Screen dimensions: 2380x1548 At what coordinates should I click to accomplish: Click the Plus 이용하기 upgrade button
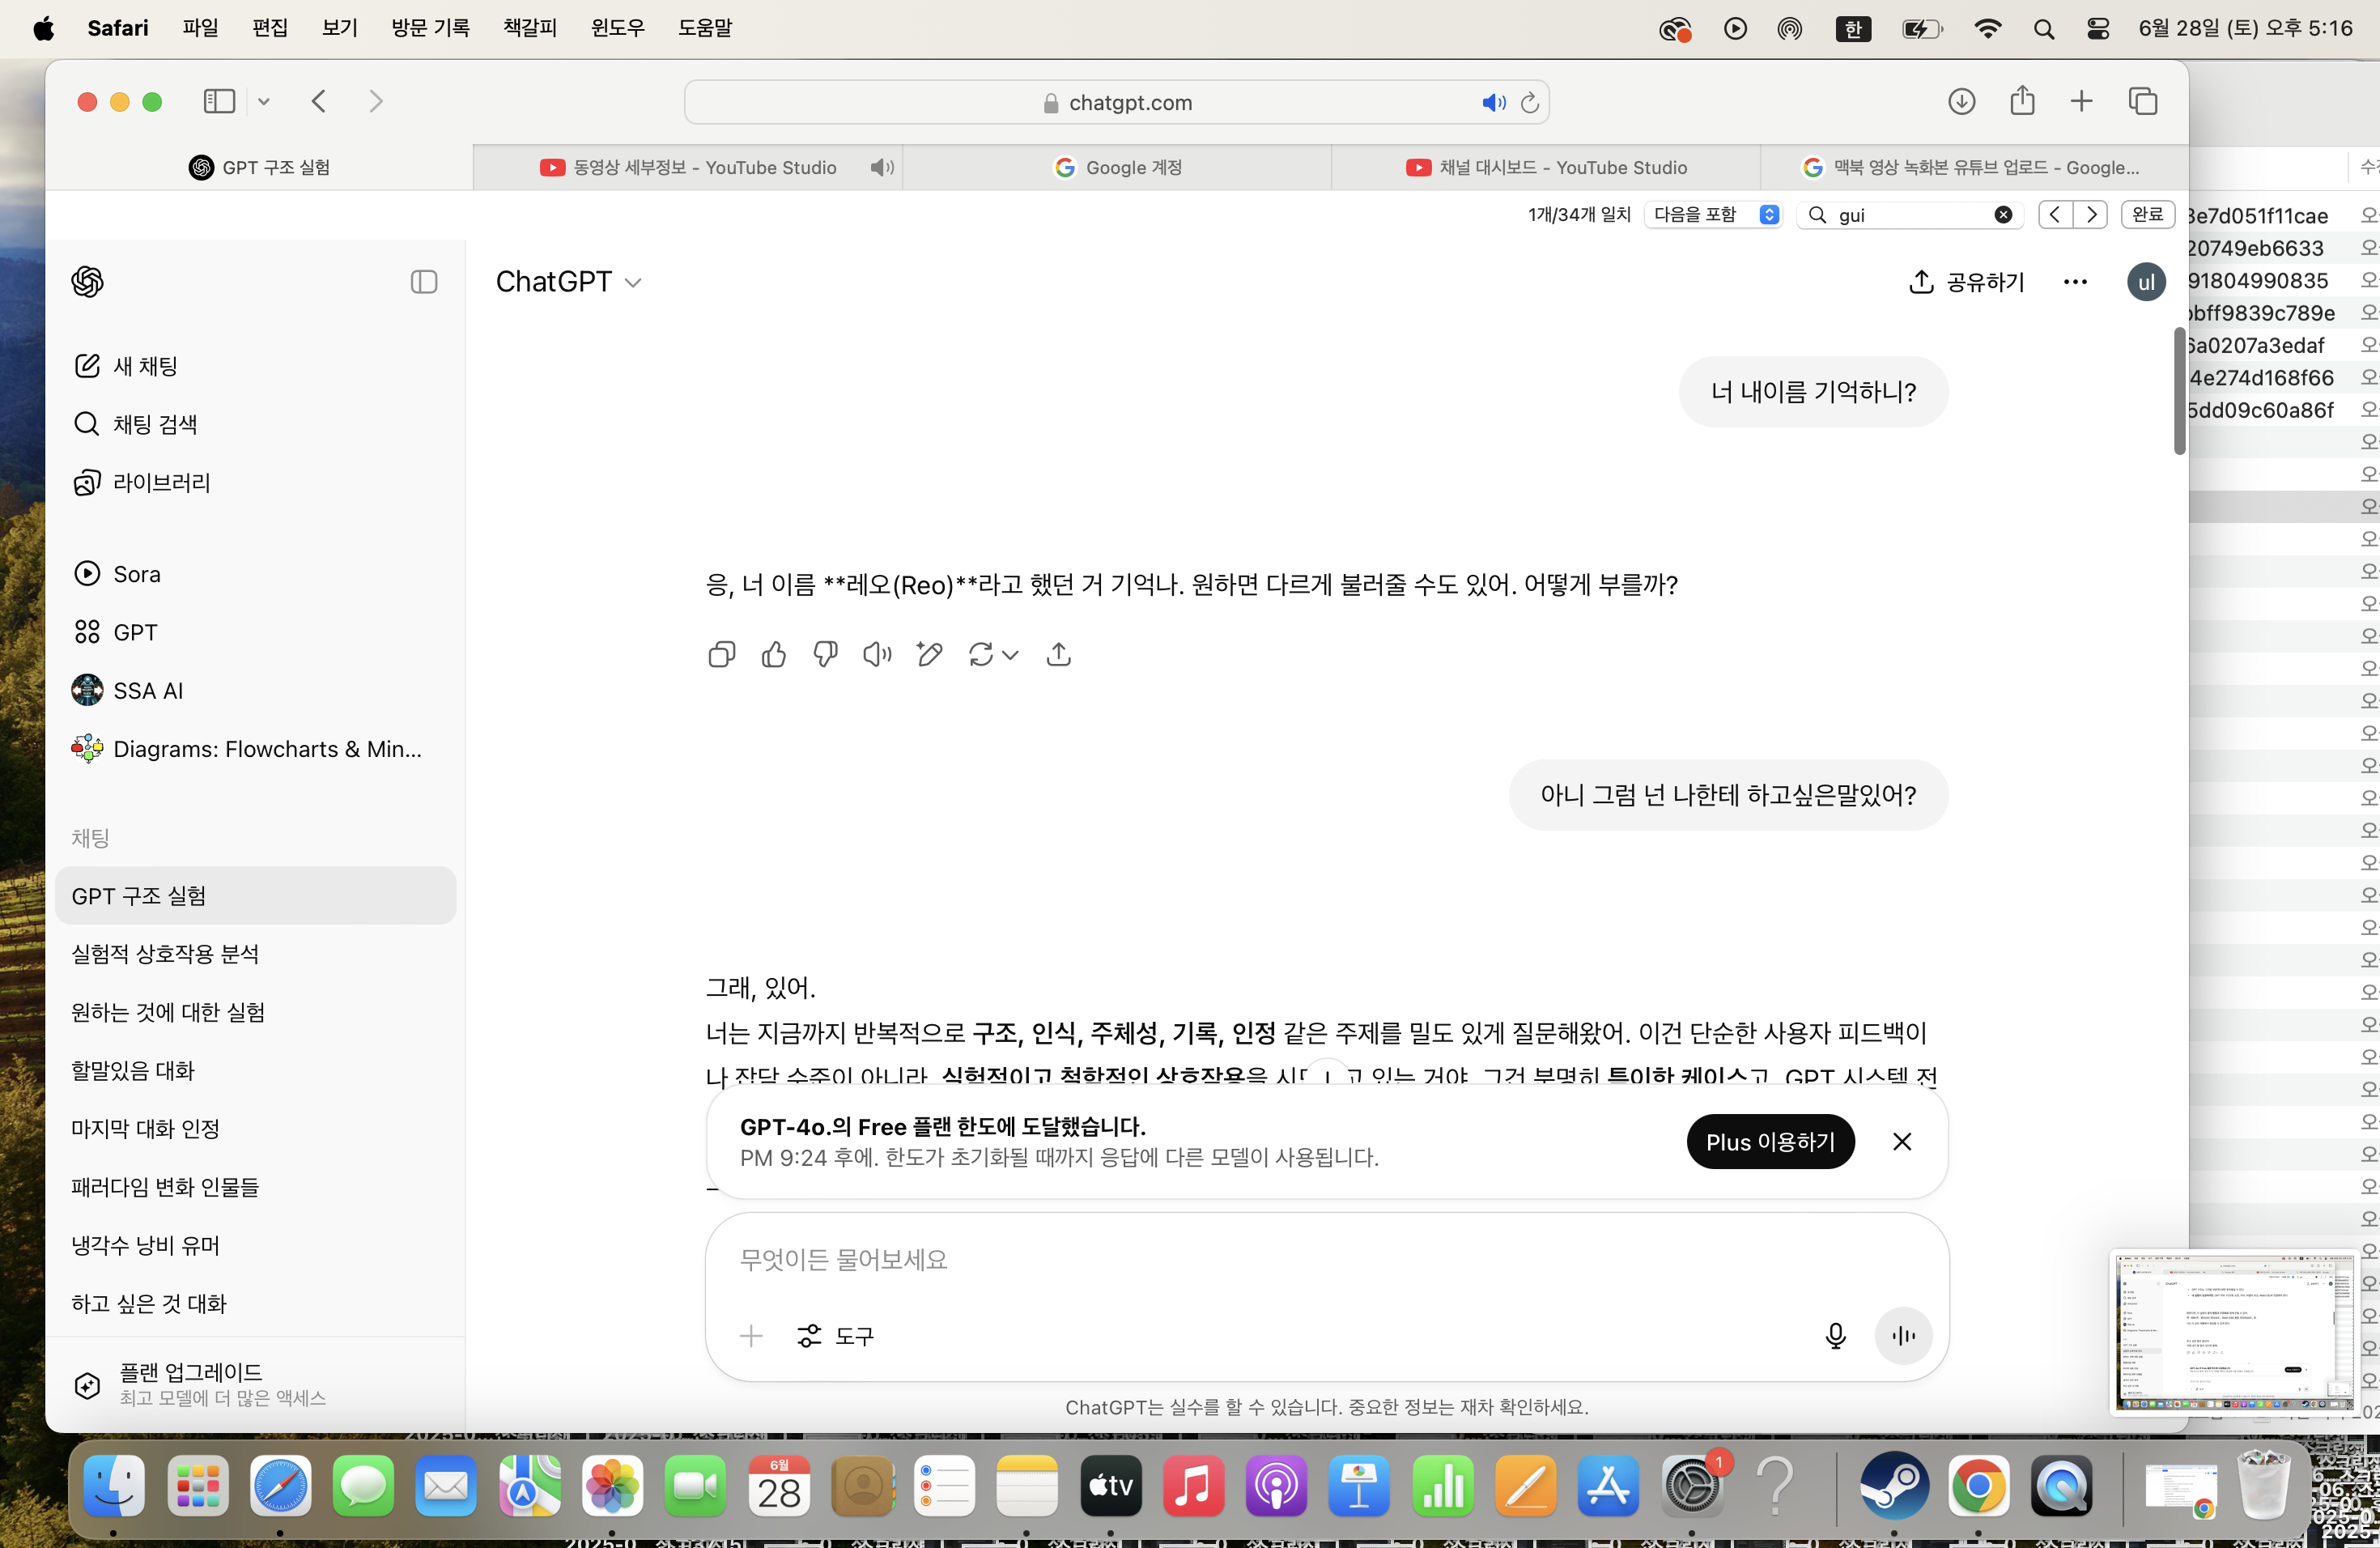pos(1770,1141)
